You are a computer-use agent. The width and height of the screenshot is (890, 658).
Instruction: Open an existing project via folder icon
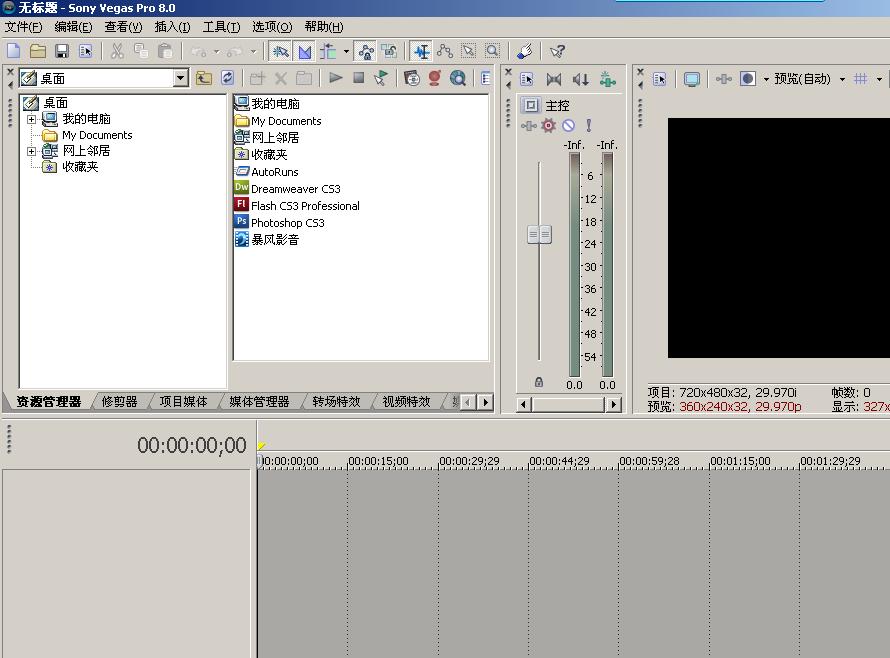pos(38,51)
